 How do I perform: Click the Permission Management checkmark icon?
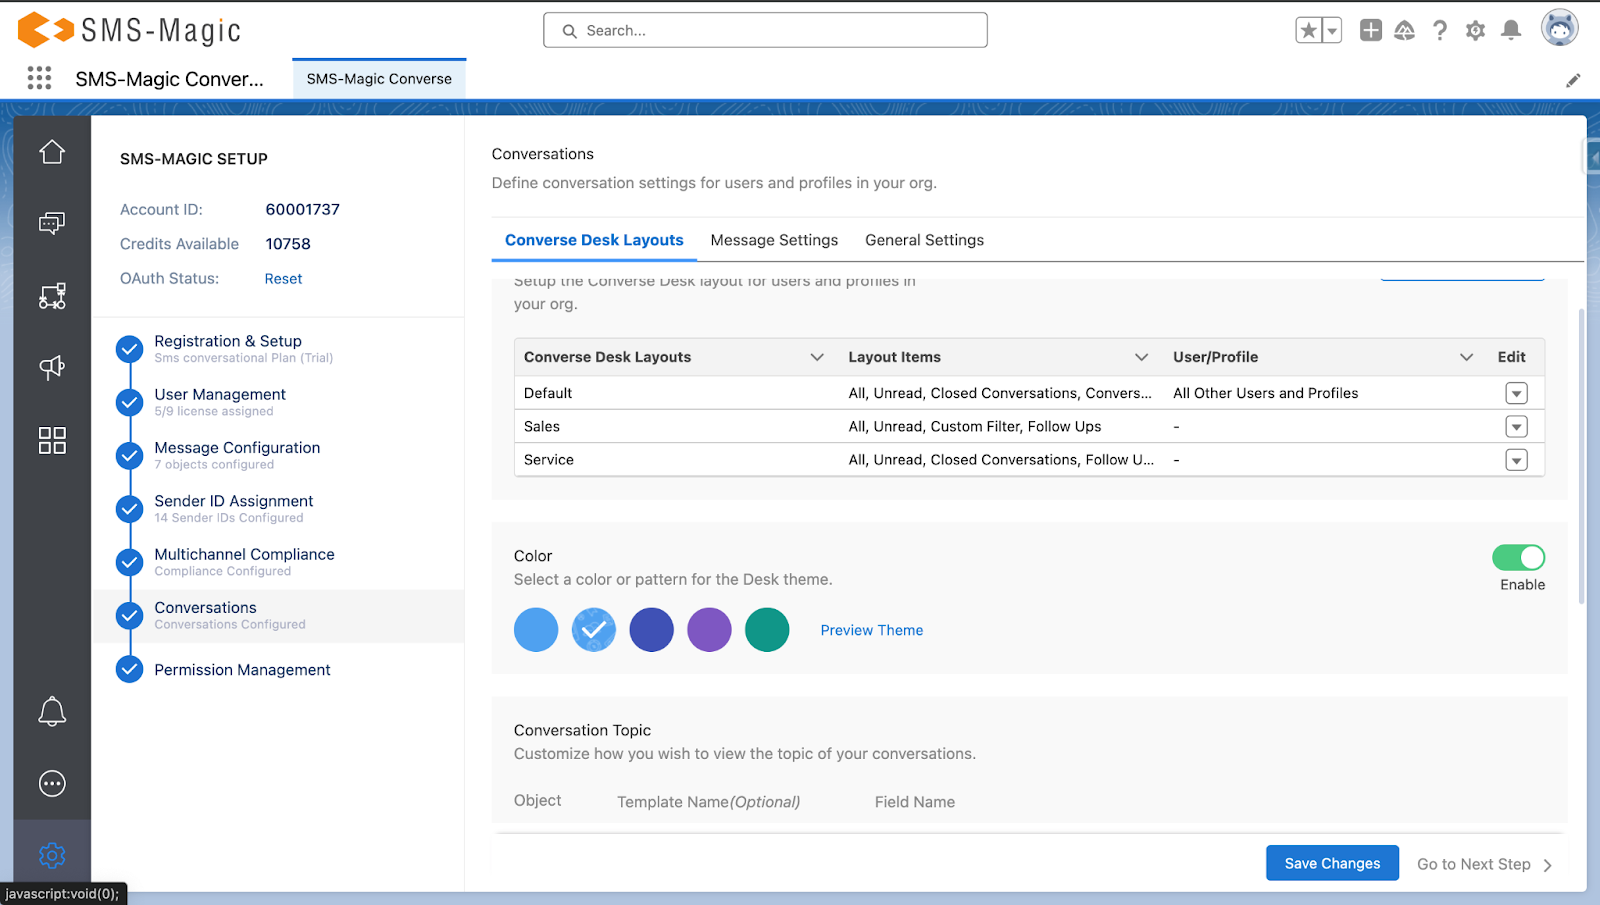point(129,669)
